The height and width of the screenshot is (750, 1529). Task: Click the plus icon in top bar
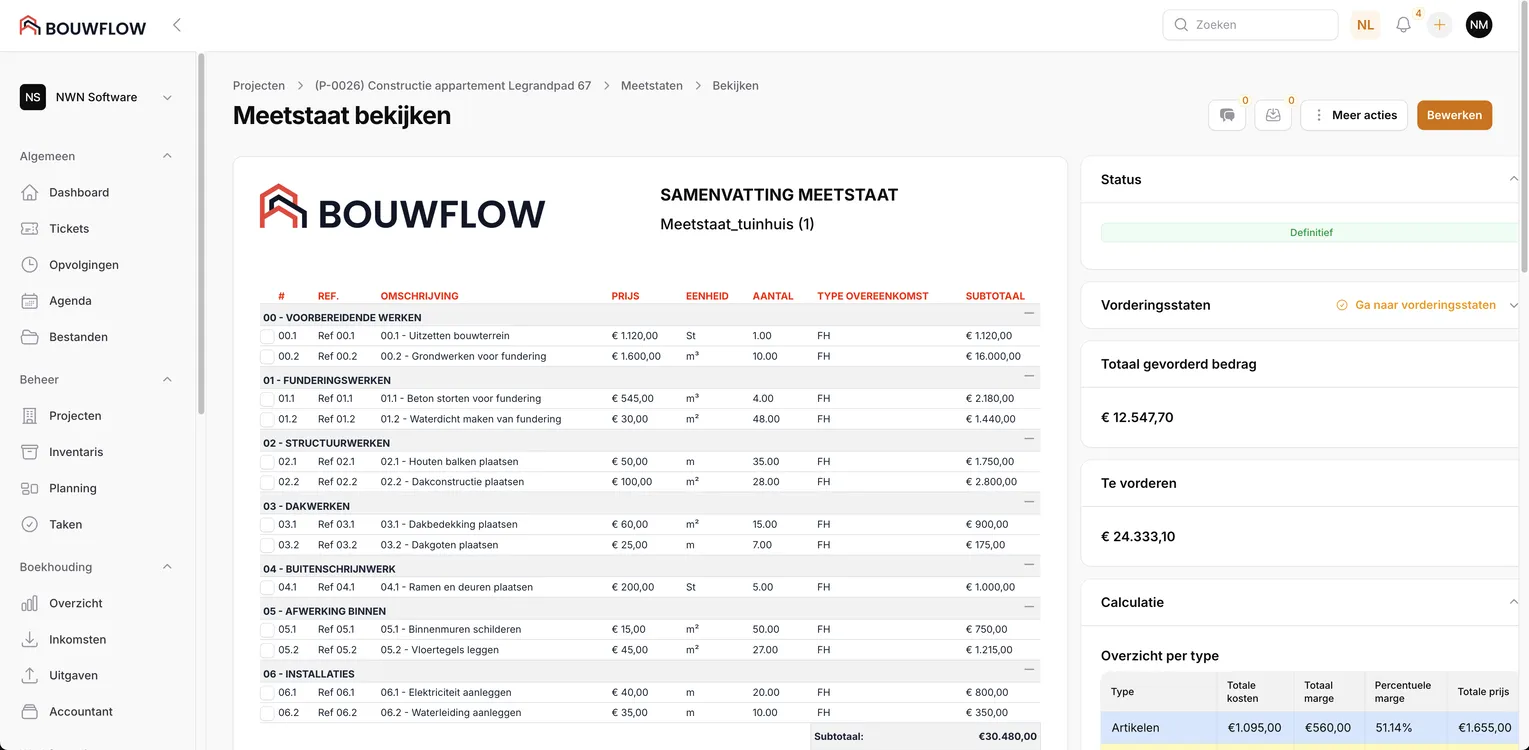click(1439, 25)
